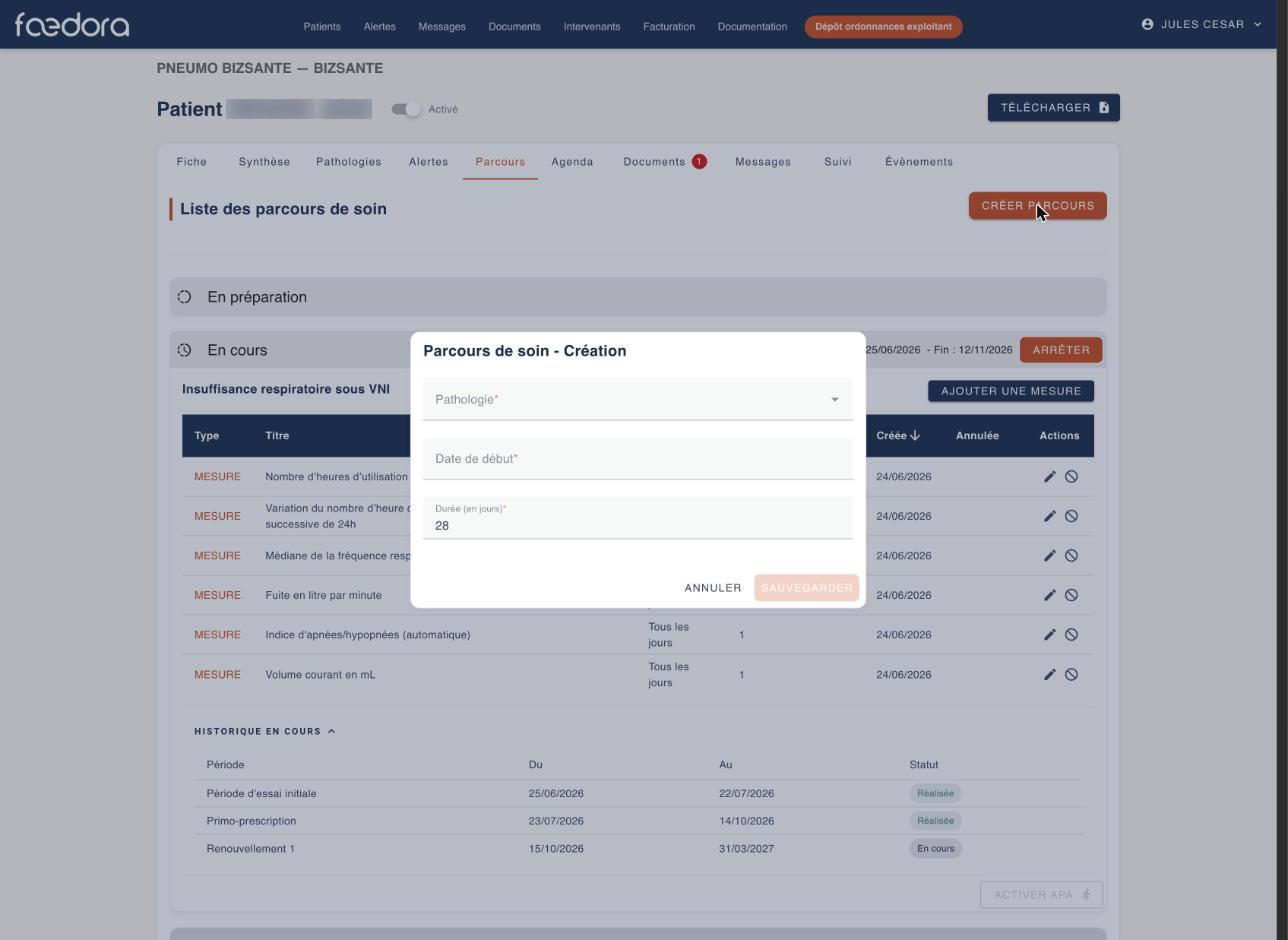Open the Alertes tab in patient tabs
This screenshot has width=1288, height=940.
pos(428,161)
